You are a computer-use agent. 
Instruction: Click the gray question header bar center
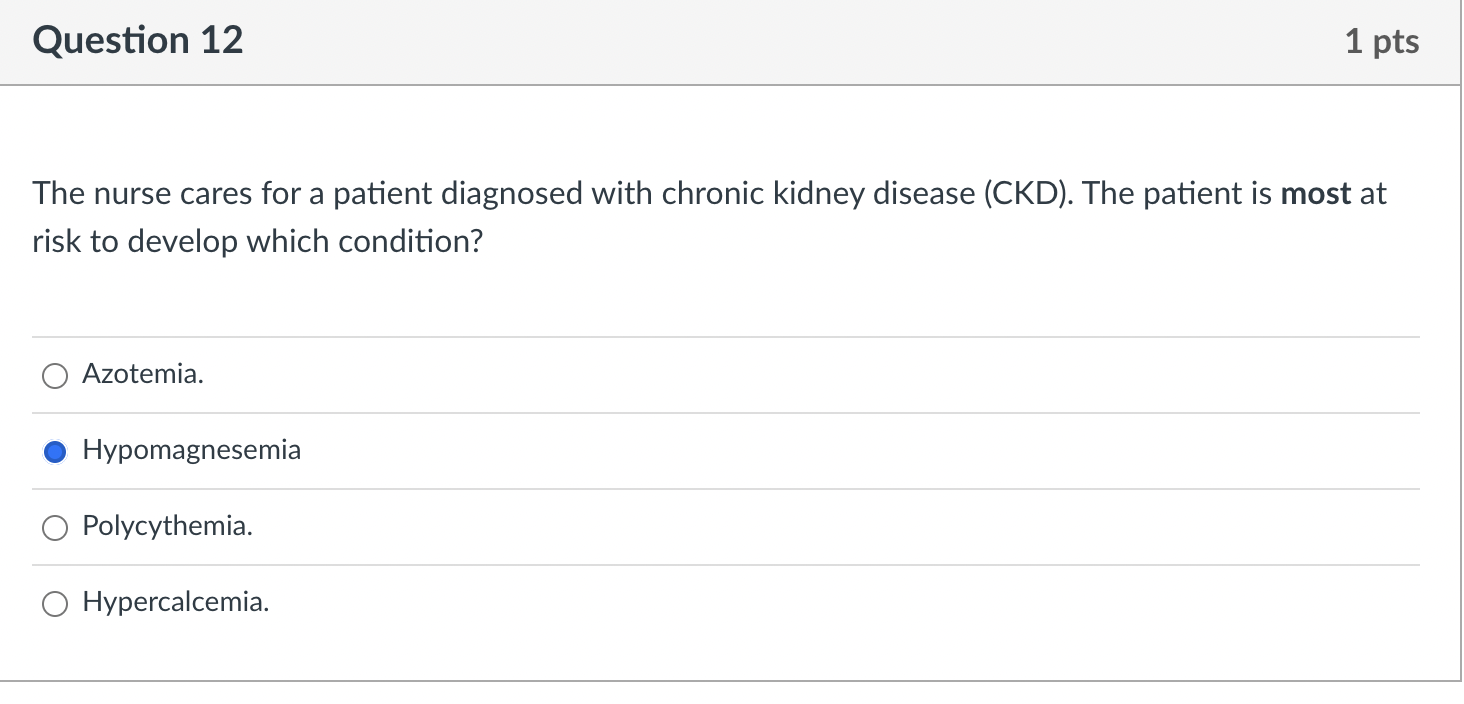[x=730, y=42]
